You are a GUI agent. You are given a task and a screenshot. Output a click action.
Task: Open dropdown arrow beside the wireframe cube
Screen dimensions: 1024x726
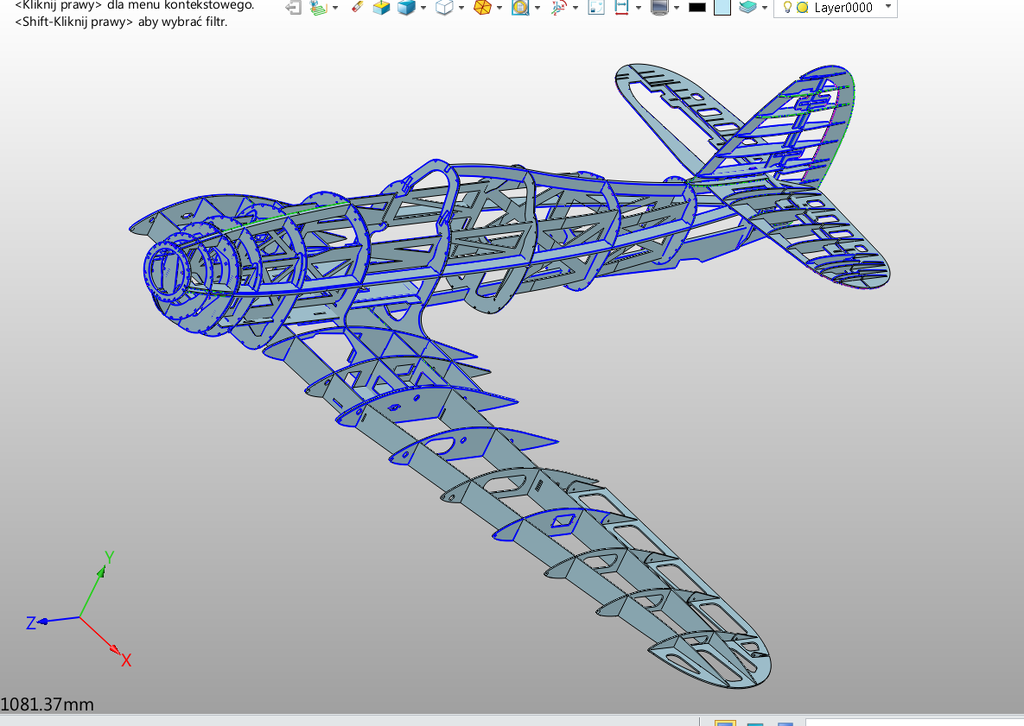coord(461,8)
